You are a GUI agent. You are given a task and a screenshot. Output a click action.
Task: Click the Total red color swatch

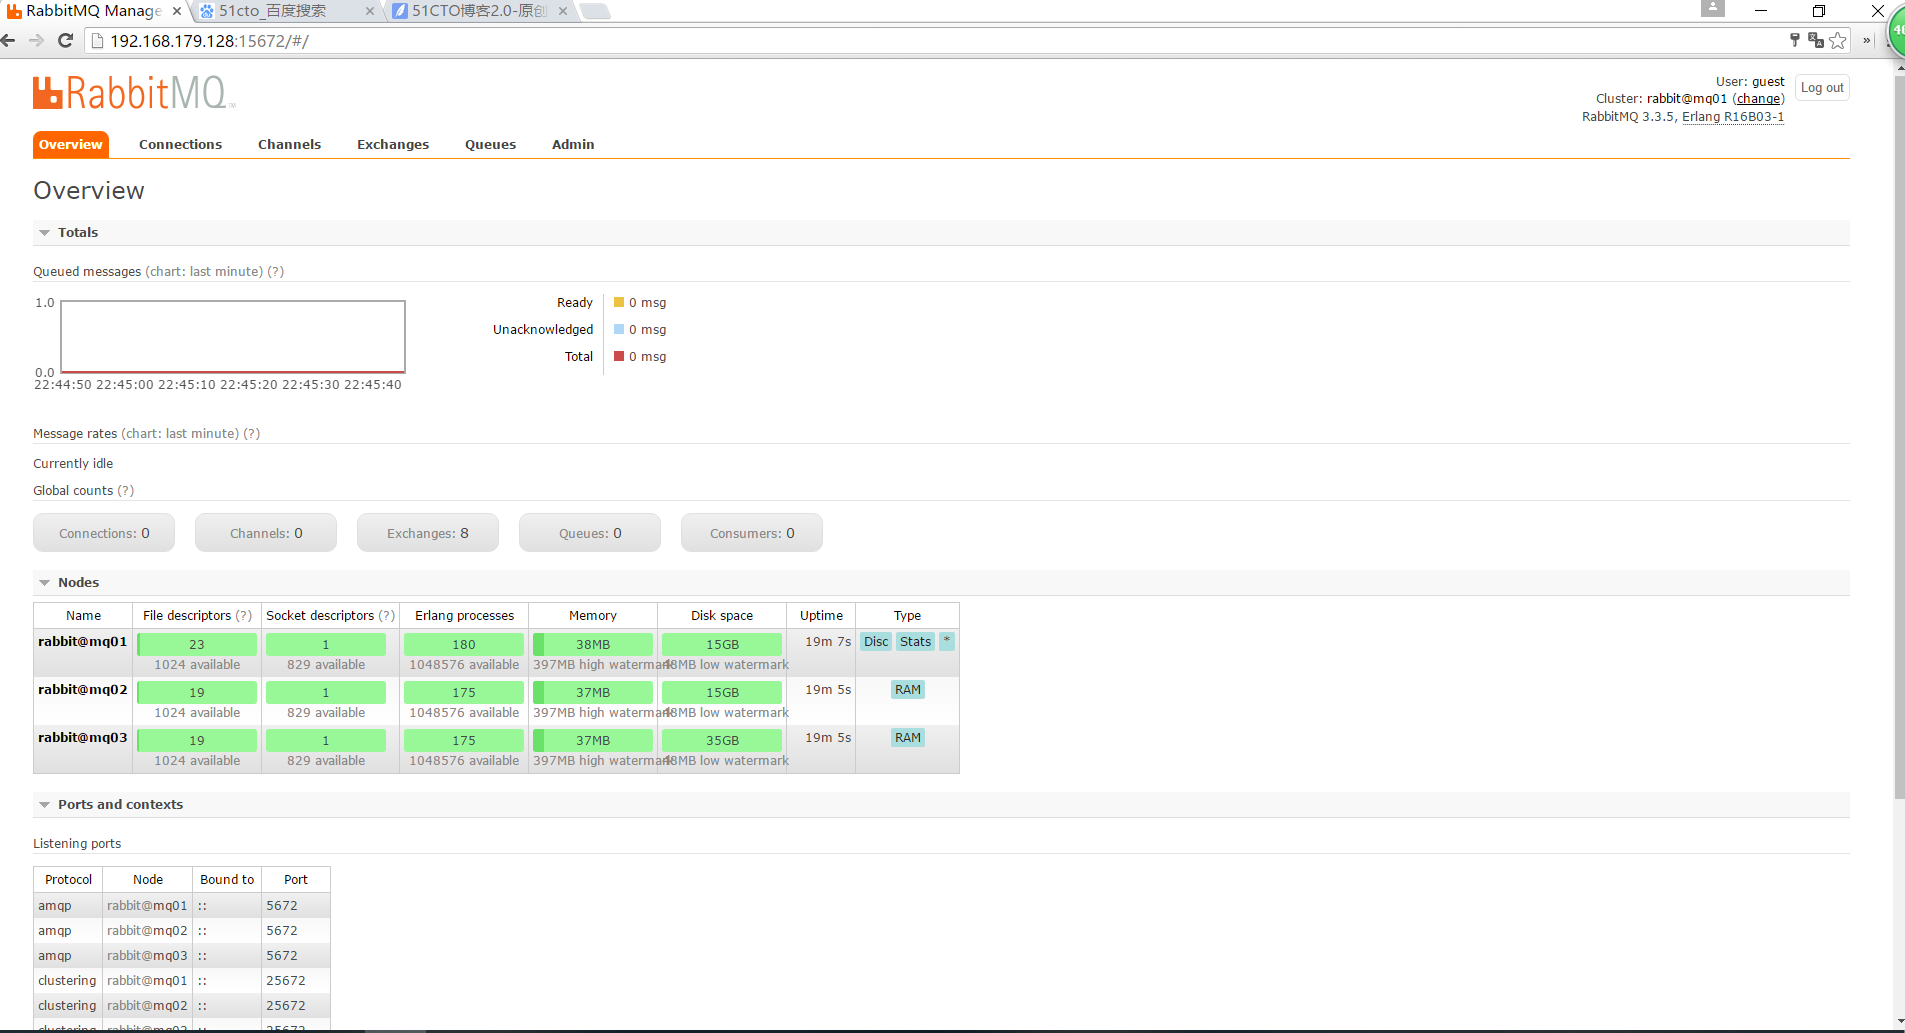click(619, 356)
